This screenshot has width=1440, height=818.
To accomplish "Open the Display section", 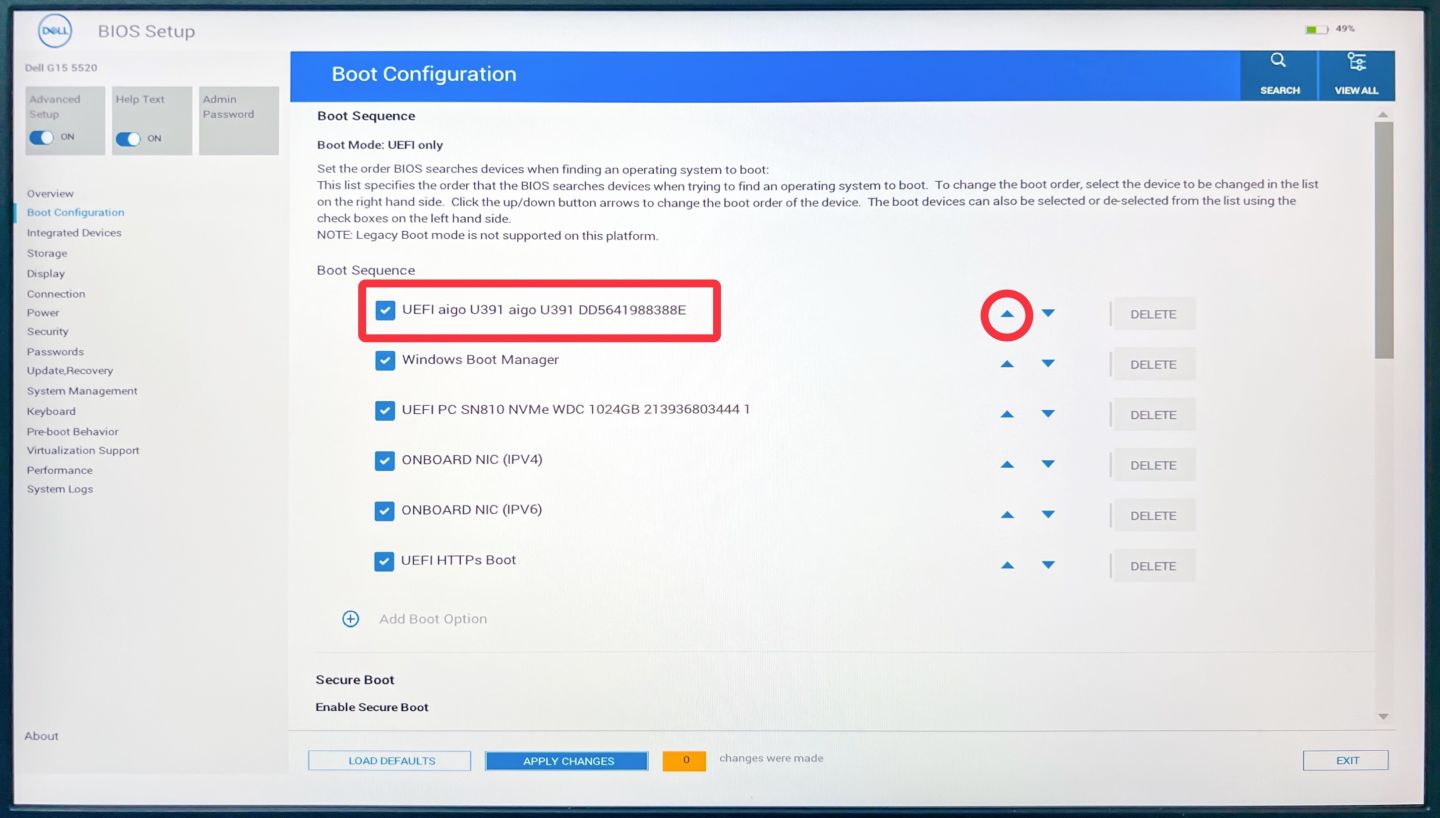I will 46,274.
